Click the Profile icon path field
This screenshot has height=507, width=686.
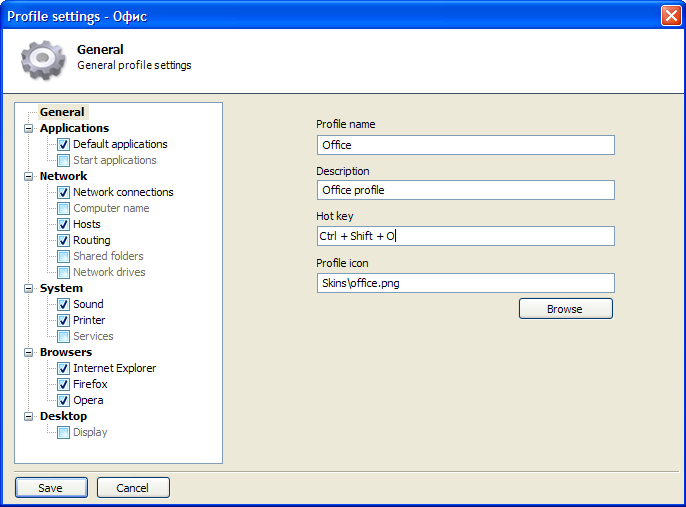[x=466, y=283]
